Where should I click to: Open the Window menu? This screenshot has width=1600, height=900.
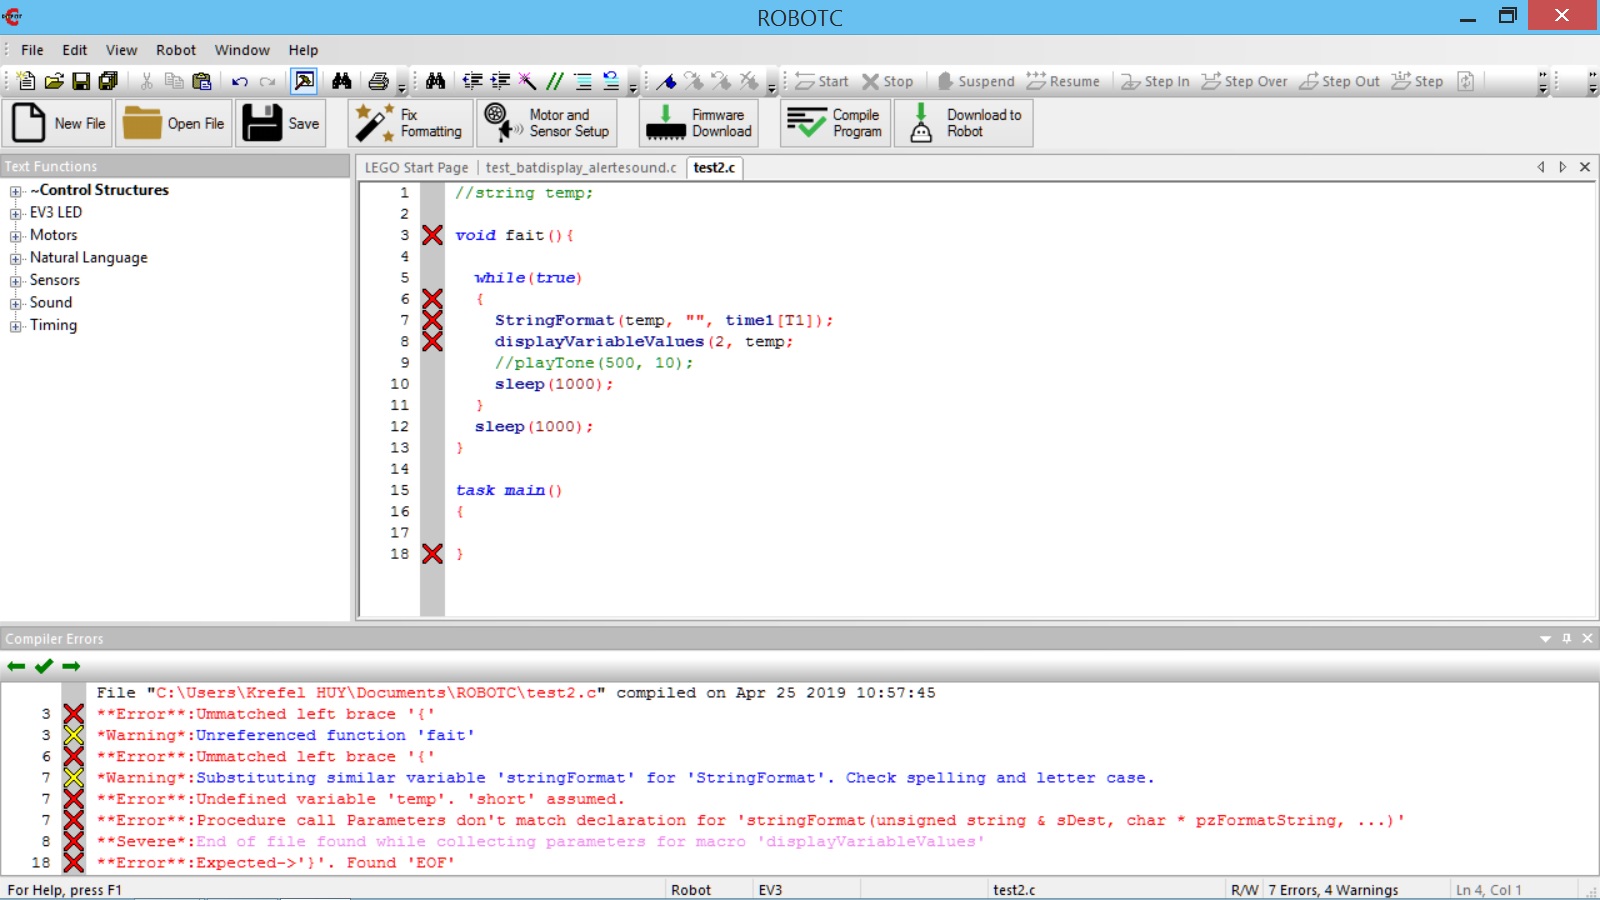[x=242, y=50]
